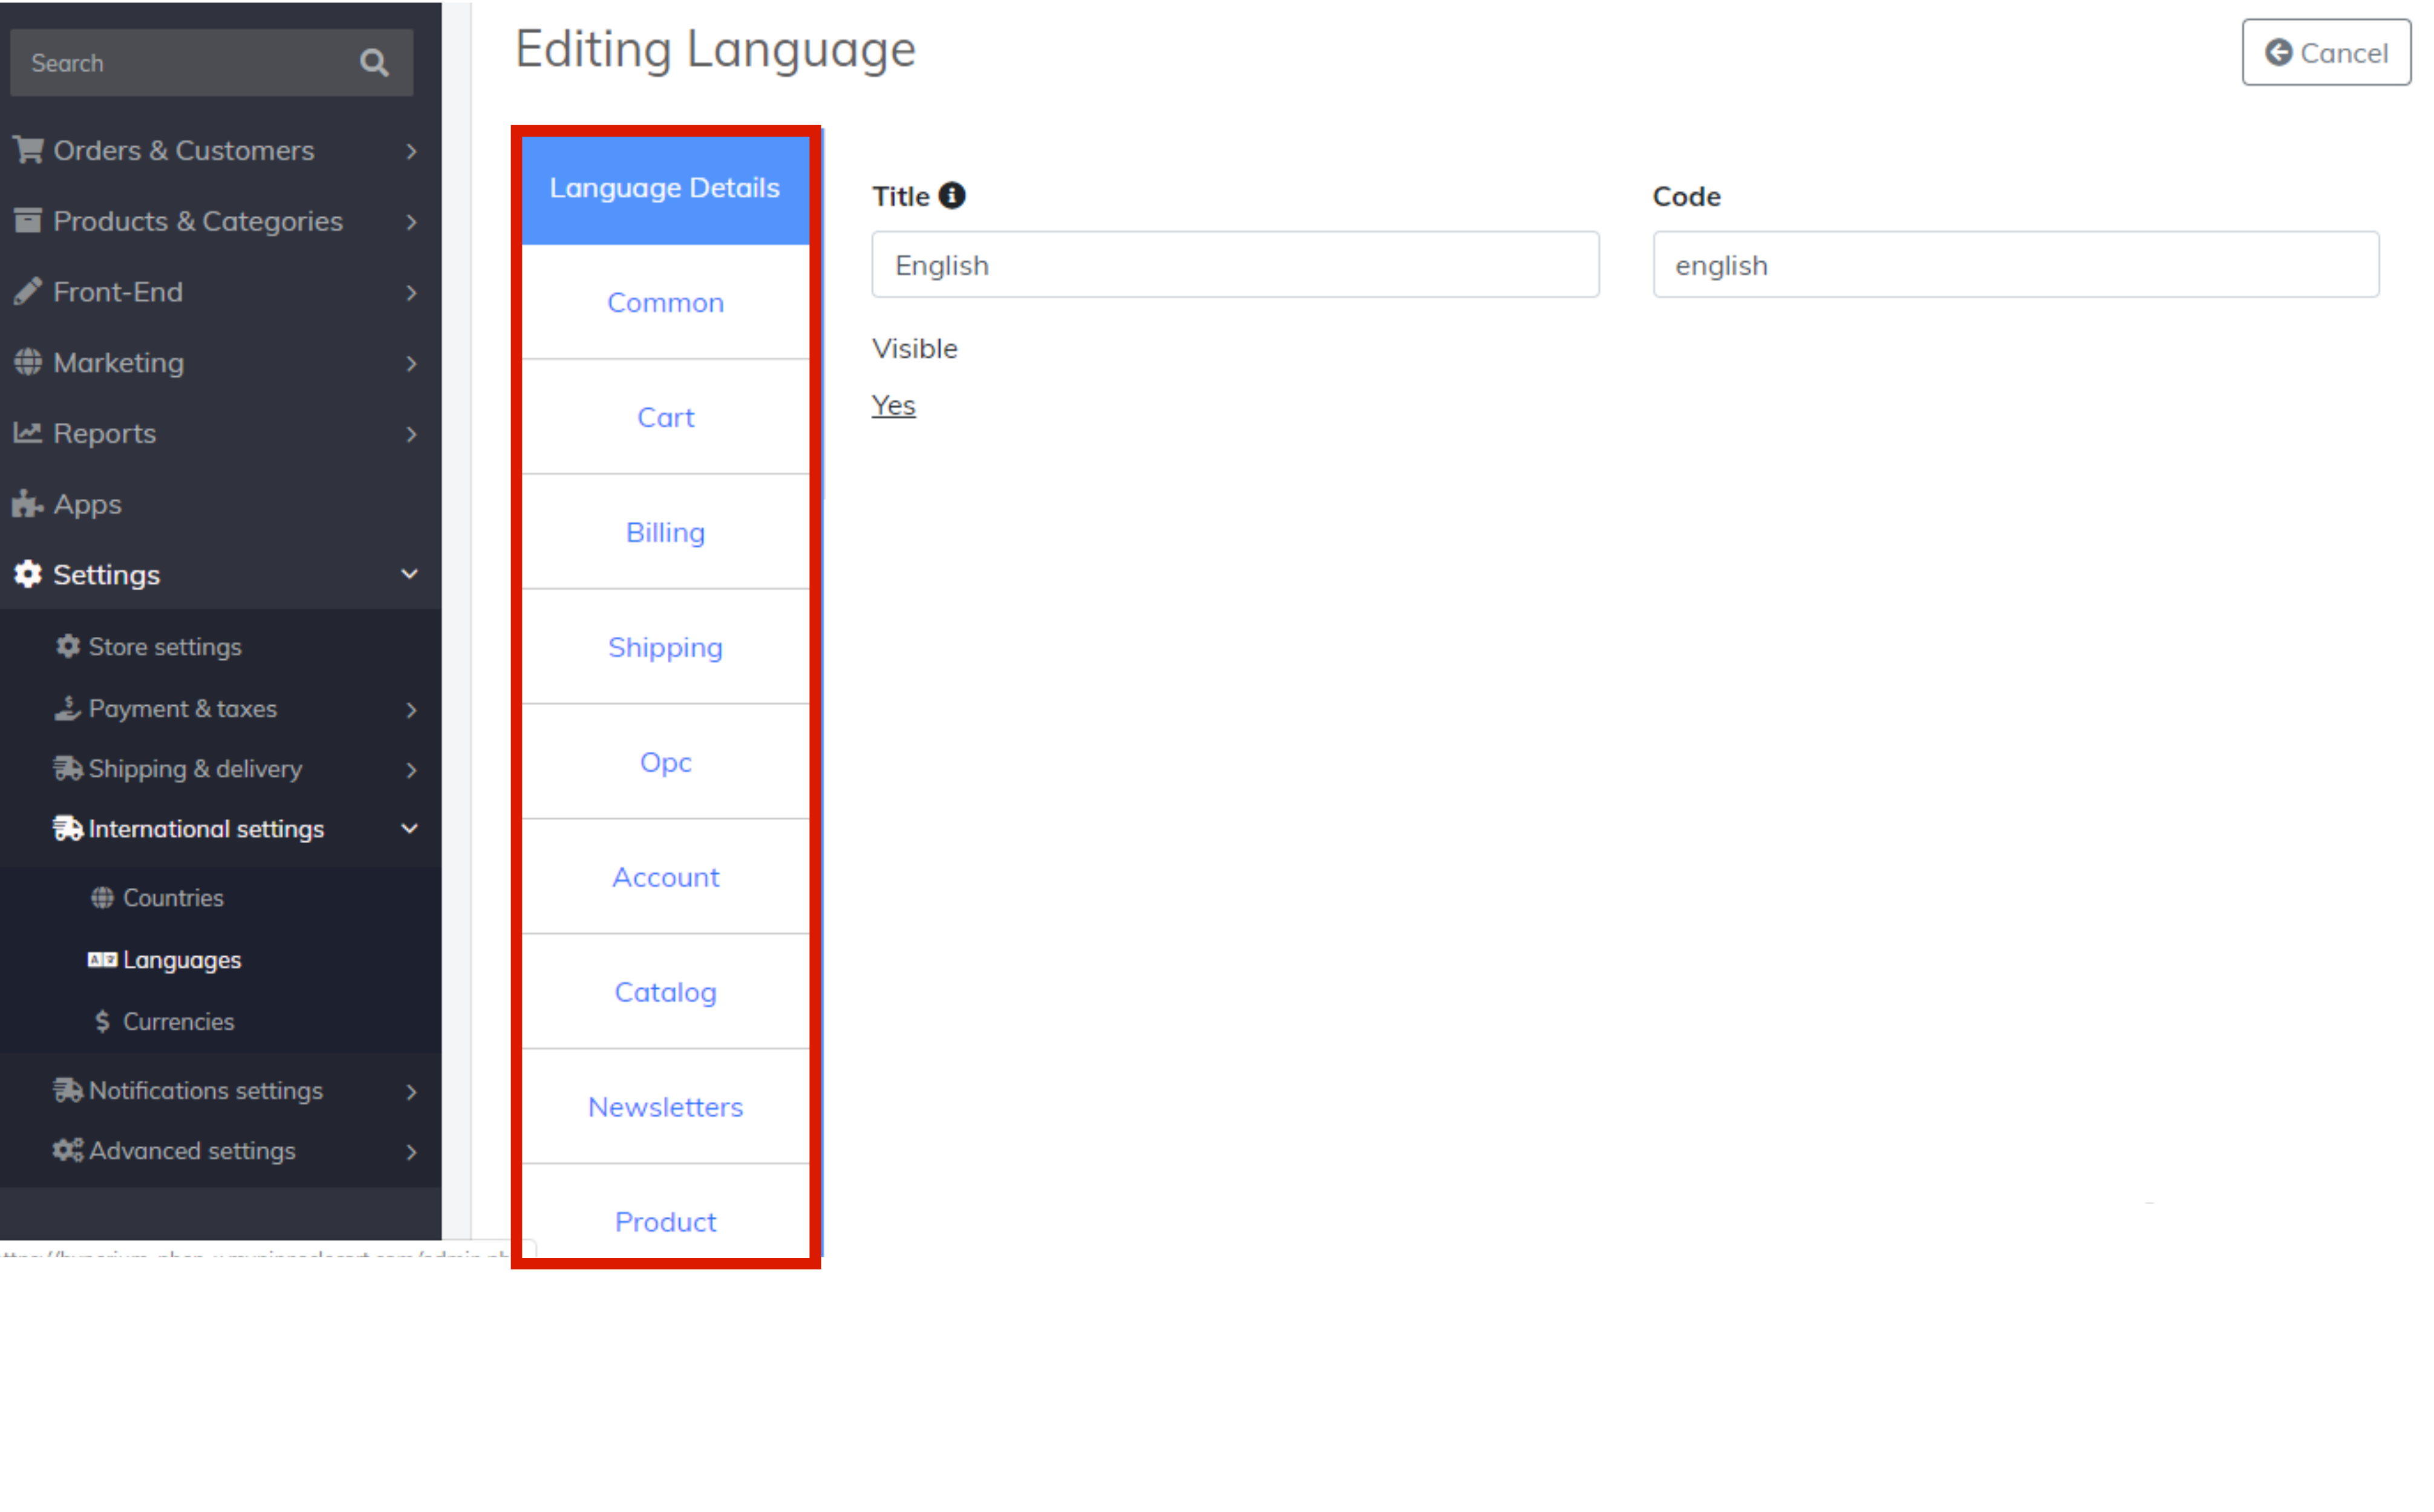2434x1512 pixels.
Task: Click the Reports chart icon
Action: [27, 433]
